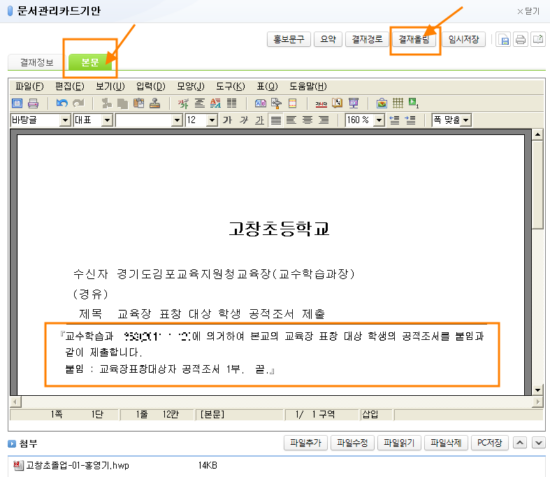This screenshot has width=550, height=477.
Task: Cut the selected text with the scissors icon
Action: pos(106,103)
